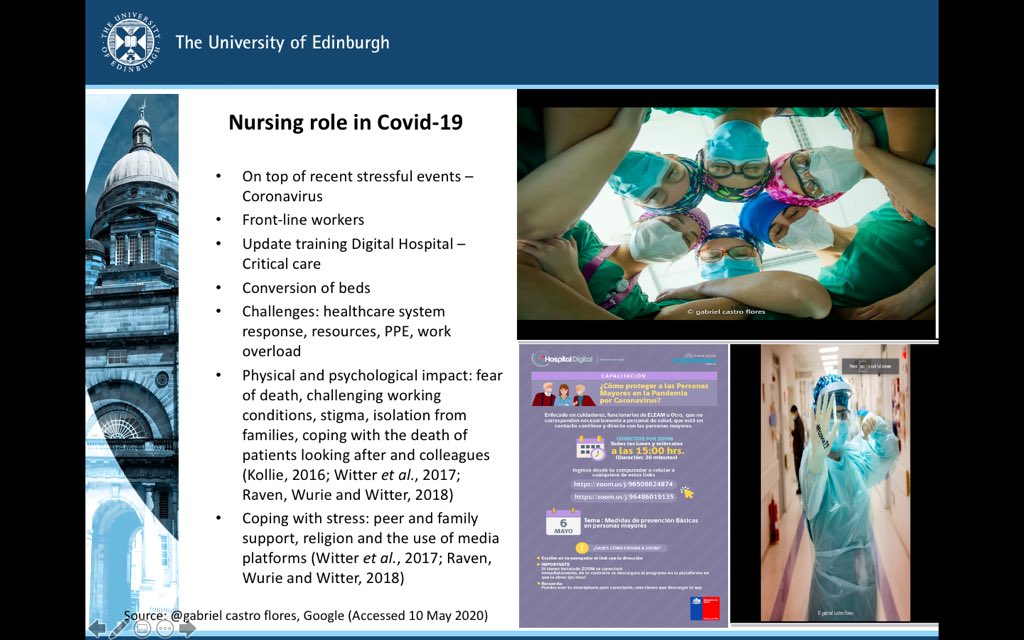This screenshot has width=1024, height=640.
Task: Select the photo of nurse in protective gown
Action: [x=835, y=483]
